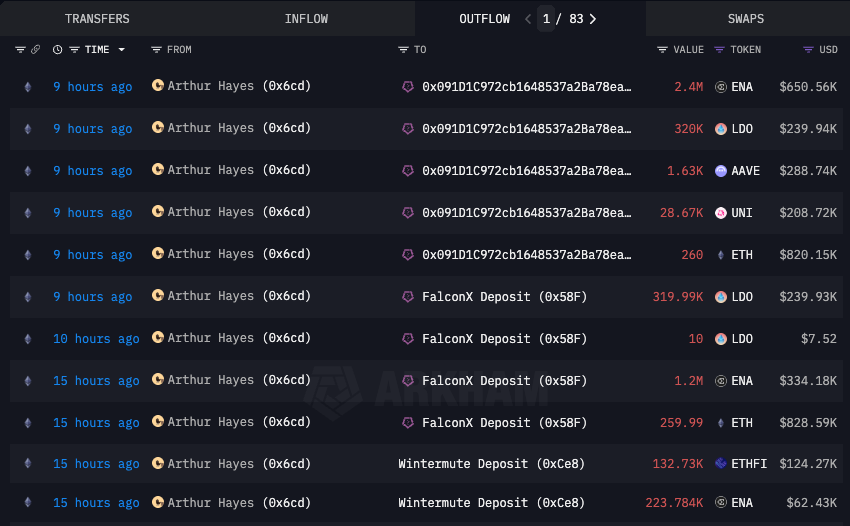The width and height of the screenshot is (850, 526).
Task: Click the clock icon beside TIME
Action: (57, 50)
